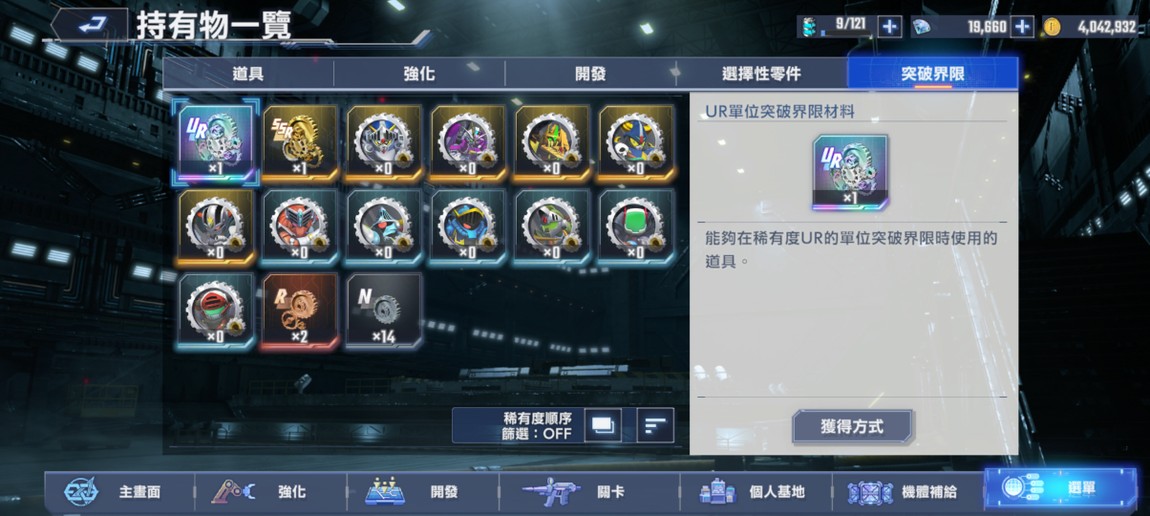Click the 獲得方式 button
Viewport: 1150px width, 516px height.
[x=852, y=427]
